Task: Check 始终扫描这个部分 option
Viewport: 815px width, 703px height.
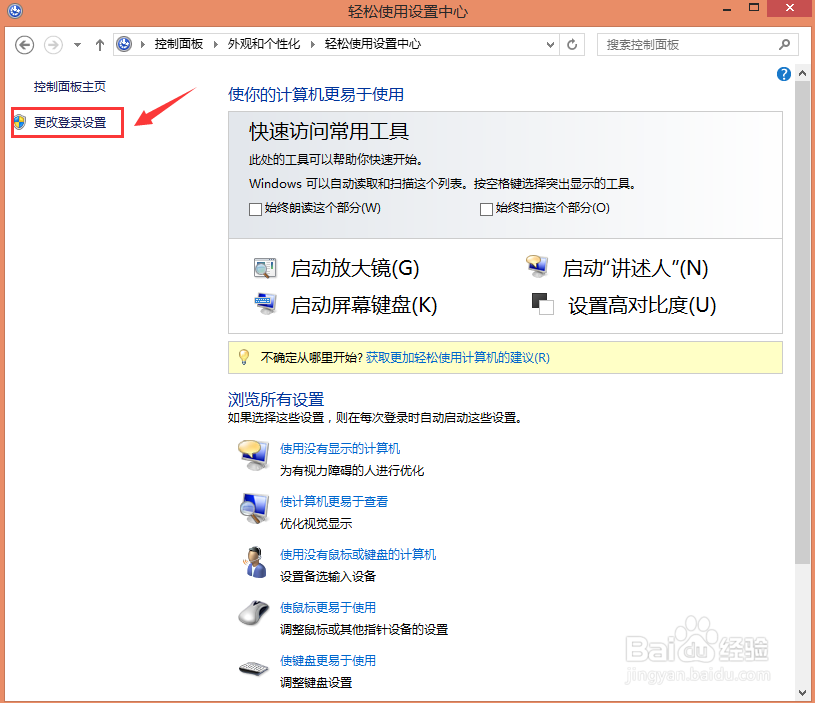Action: pos(486,208)
